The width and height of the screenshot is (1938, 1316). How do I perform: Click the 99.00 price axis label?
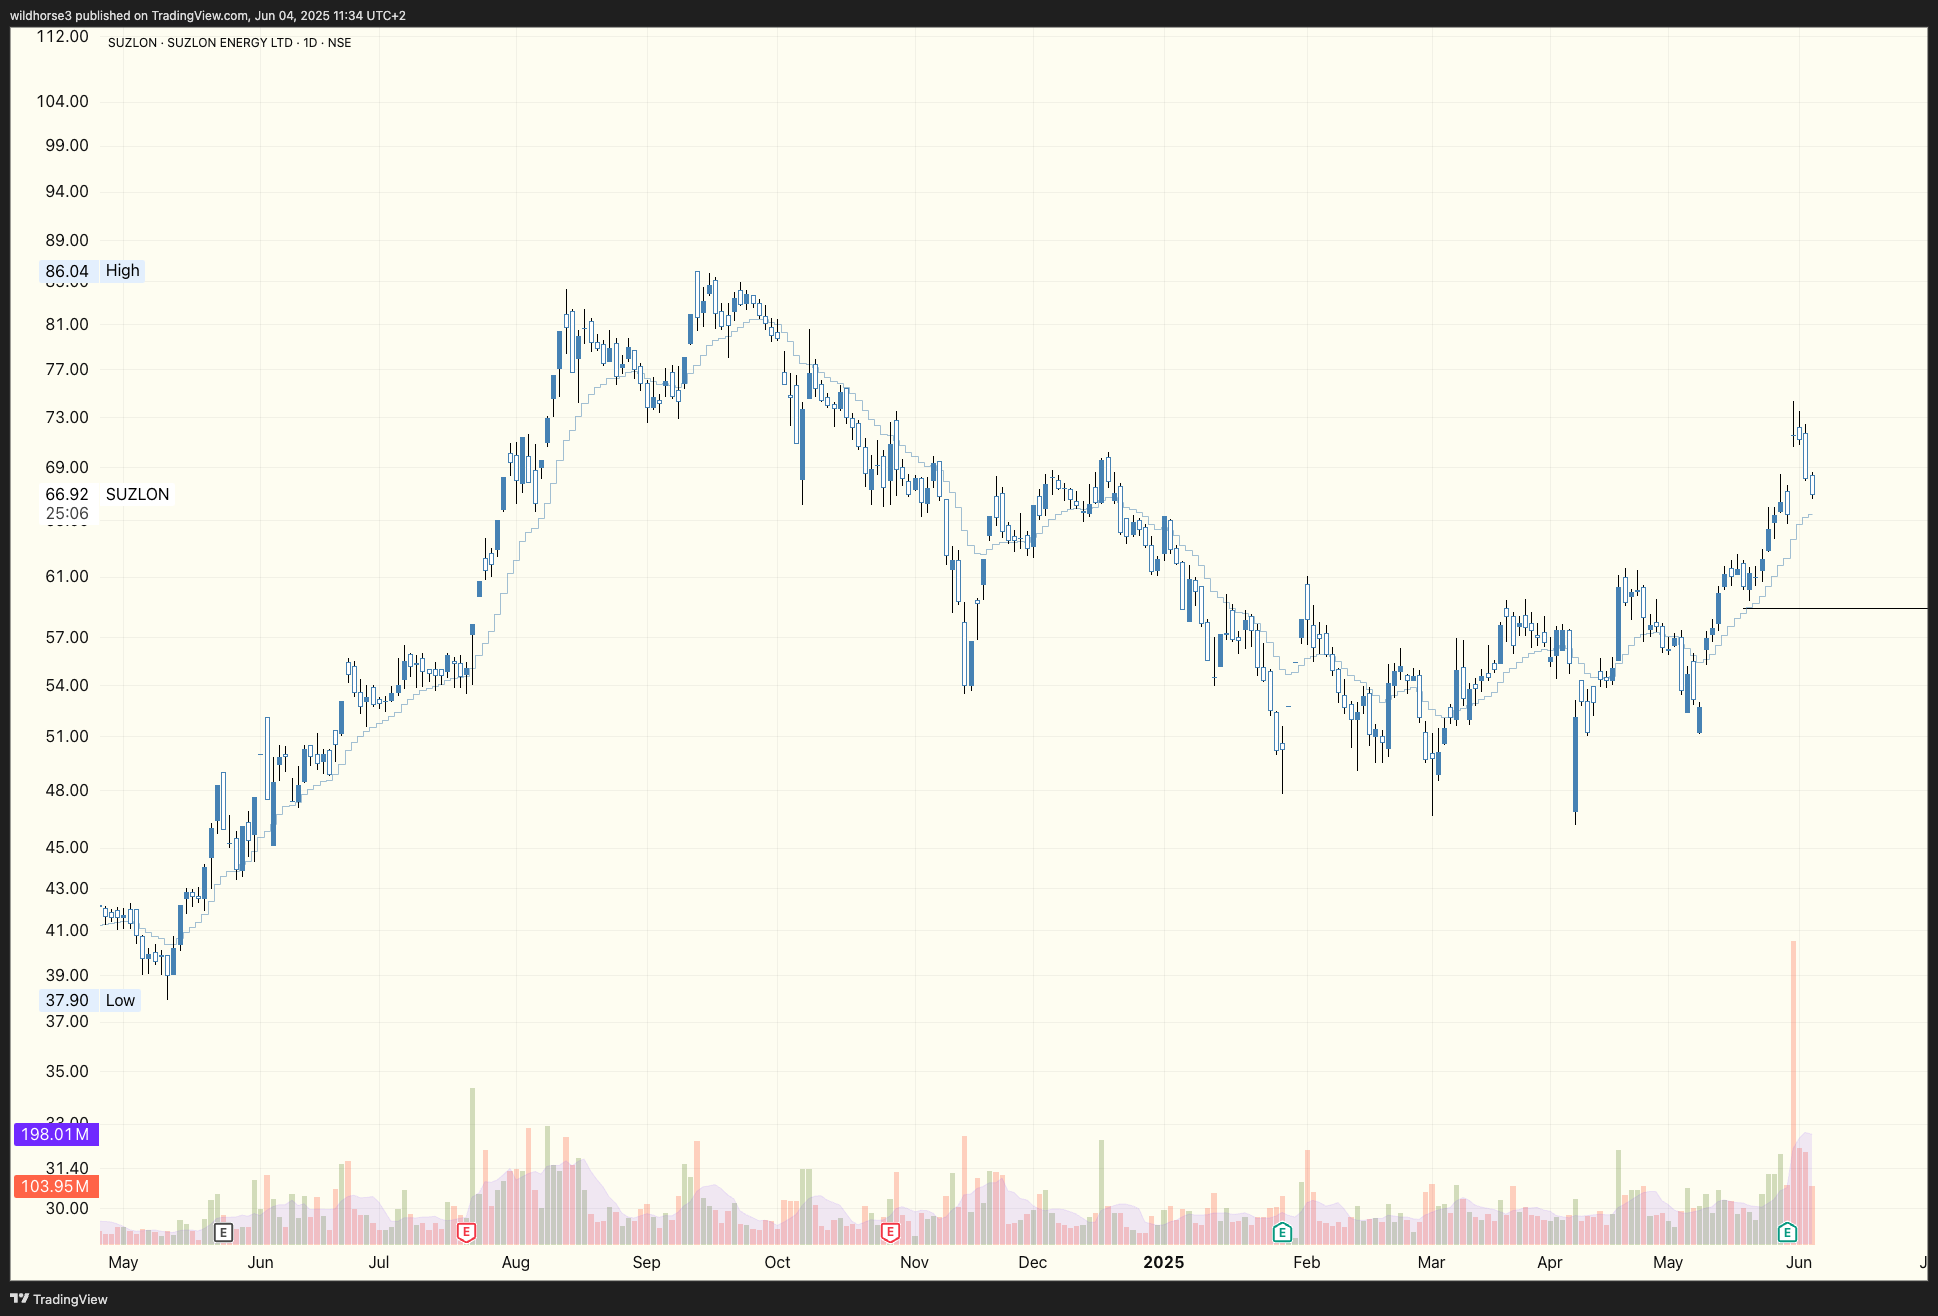67,145
